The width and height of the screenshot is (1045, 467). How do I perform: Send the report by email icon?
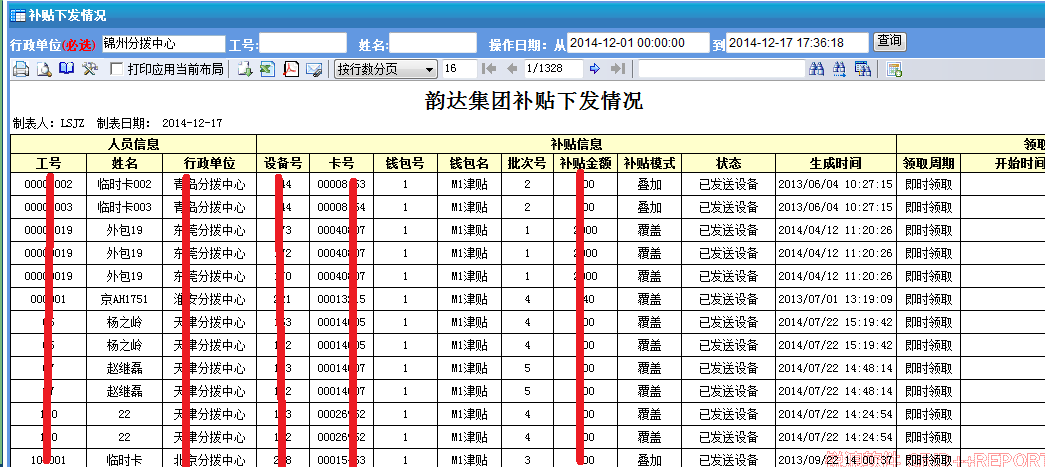(314, 69)
